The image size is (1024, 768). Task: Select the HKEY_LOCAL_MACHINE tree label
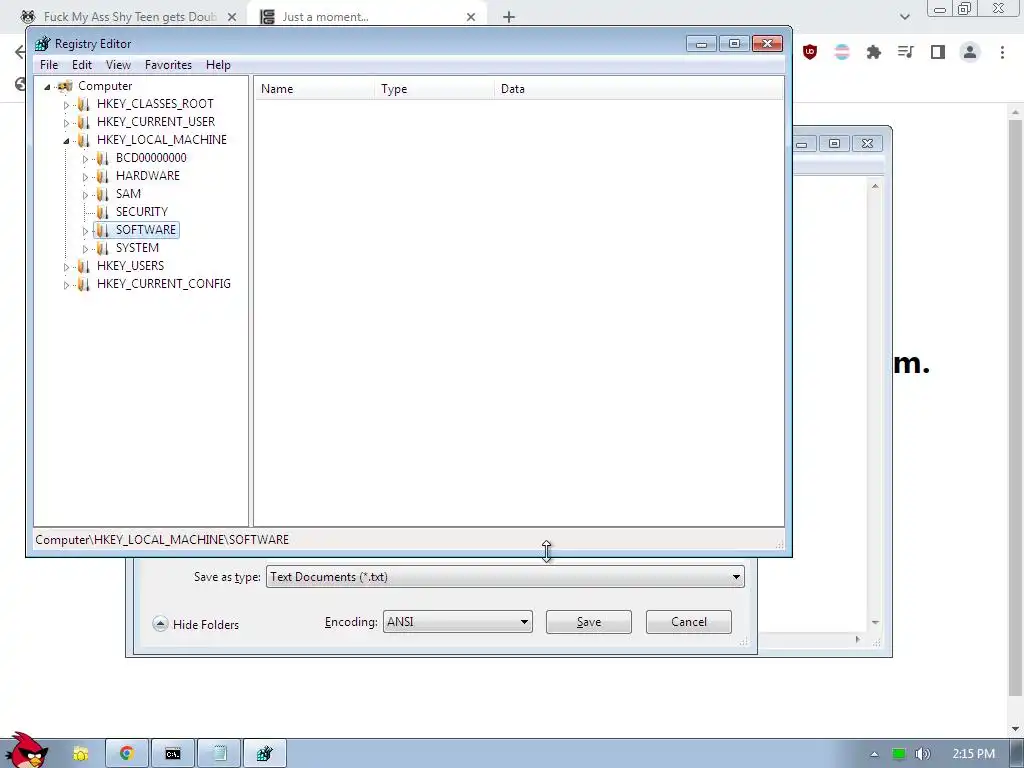coord(162,140)
